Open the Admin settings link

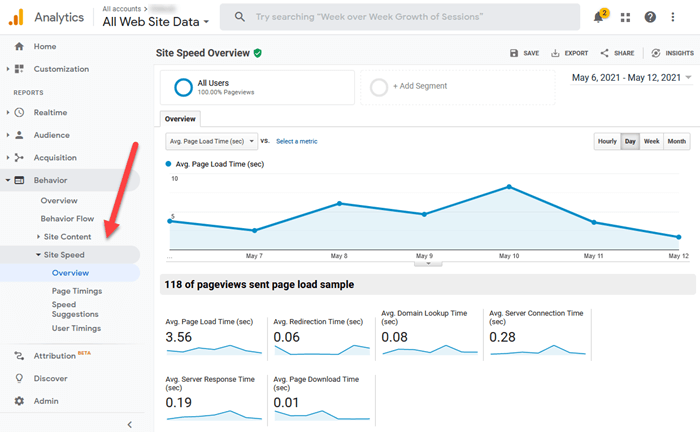click(x=46, y=401)
